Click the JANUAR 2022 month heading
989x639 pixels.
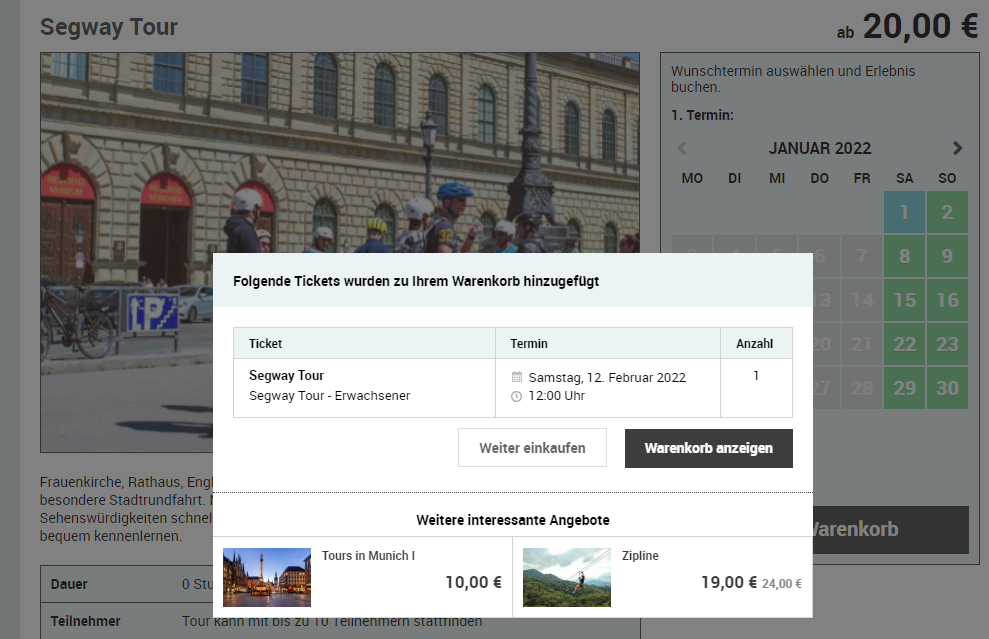[819, 148]
